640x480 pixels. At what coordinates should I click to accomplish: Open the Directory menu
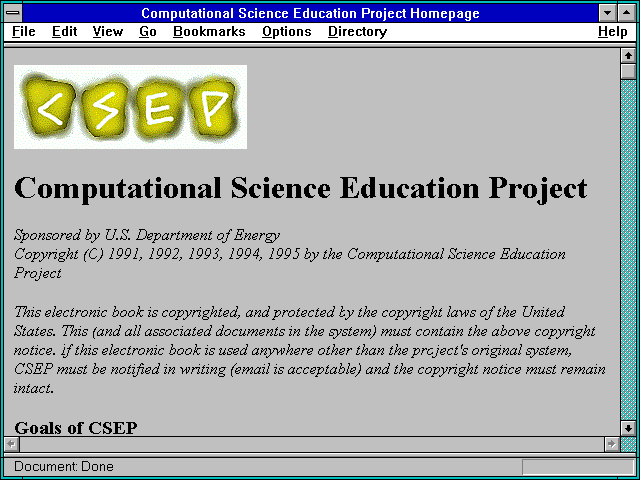point(358,31)
